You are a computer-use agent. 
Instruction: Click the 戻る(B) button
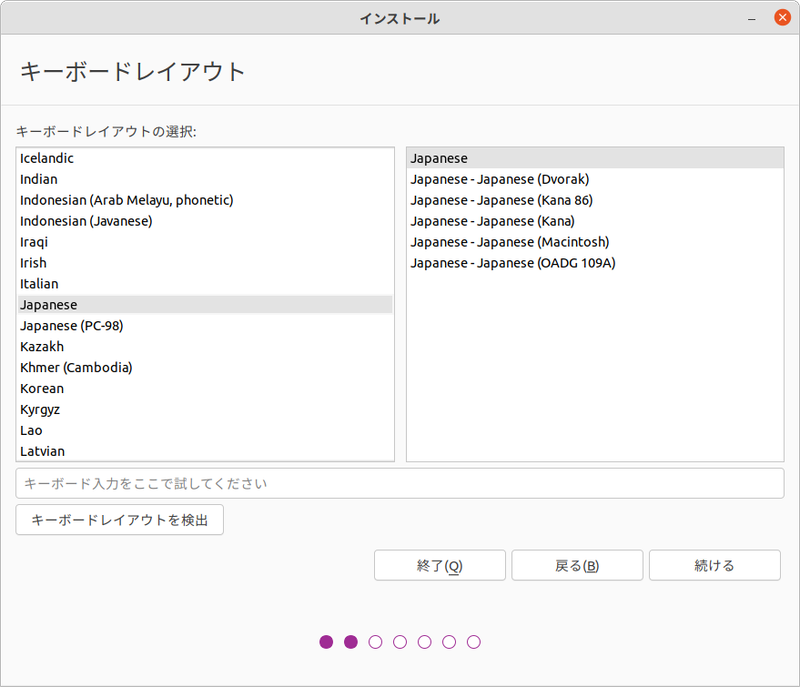(577, 565)
